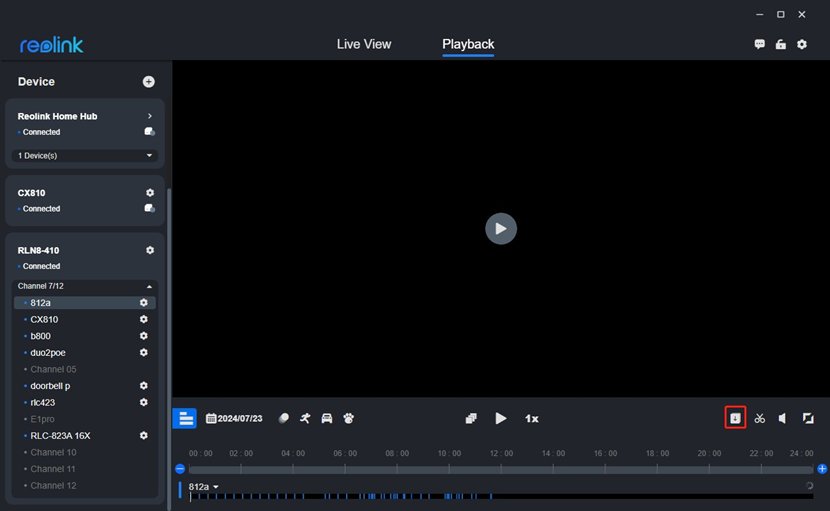Open the 2024/07/23 date picker
The width and height of the screenshot is (830, 511).
[x=234, y=418]
